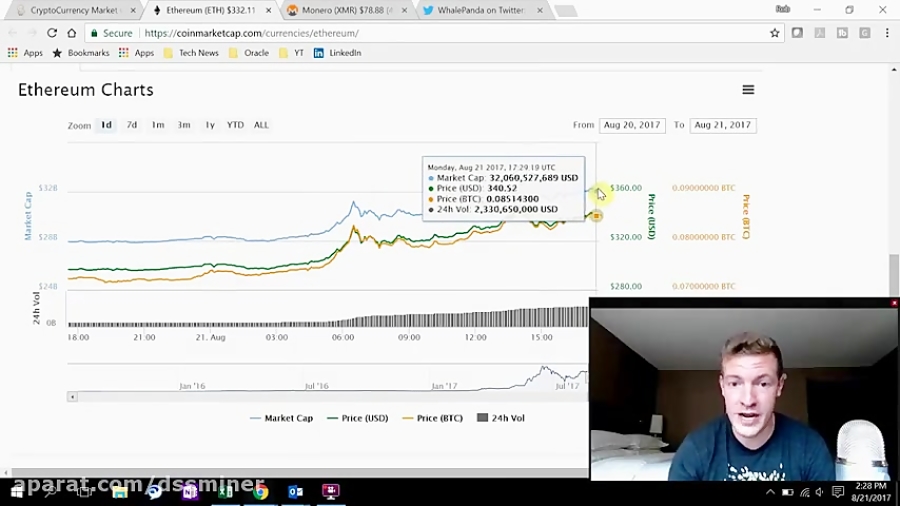Viewport: 900px width, 506px height.
Task: Toggle Price (BTC) series in legend
Action: click(433, 418)
